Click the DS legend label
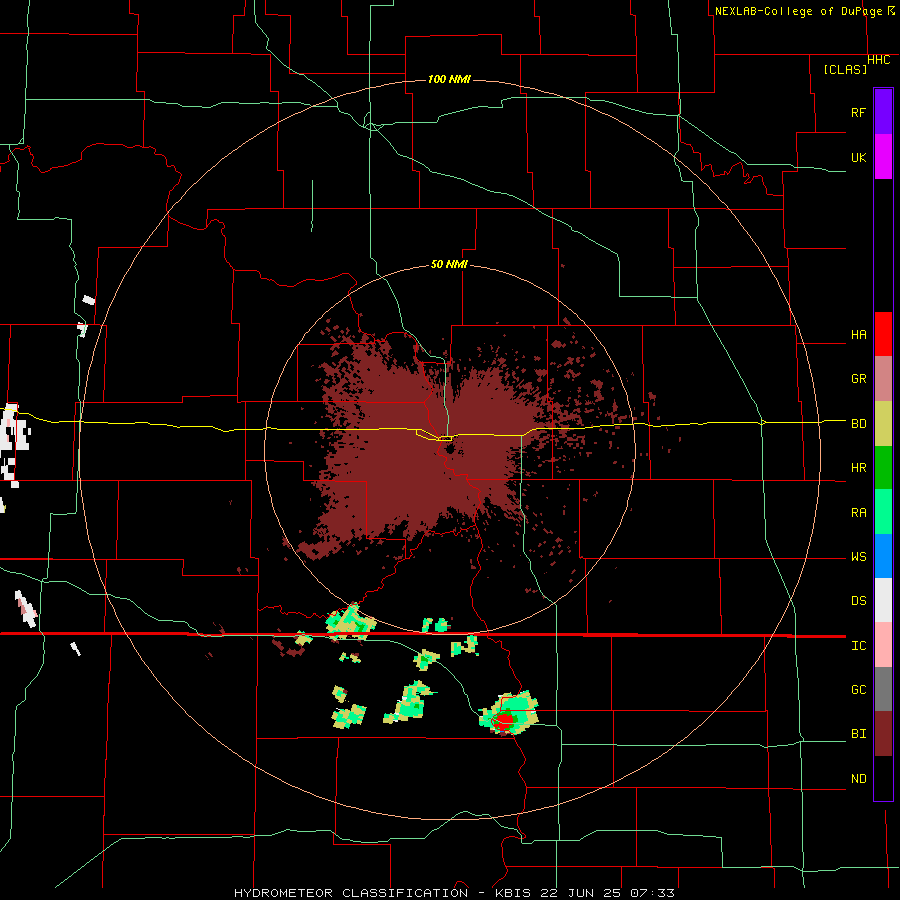Viewport: 900px width, 900px height. [x=859, y=601]
